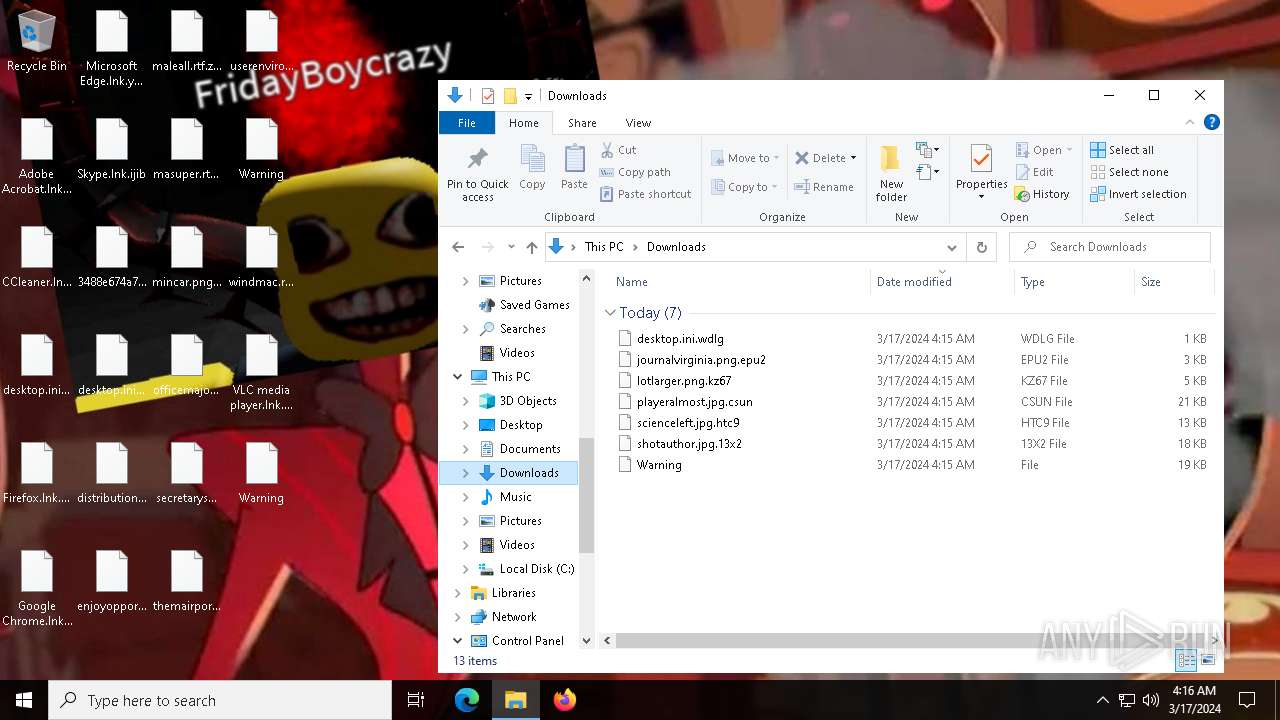Click Properties icon in title bar toolbar
This screenshot has width=1280, height=720.
(488, 96)
